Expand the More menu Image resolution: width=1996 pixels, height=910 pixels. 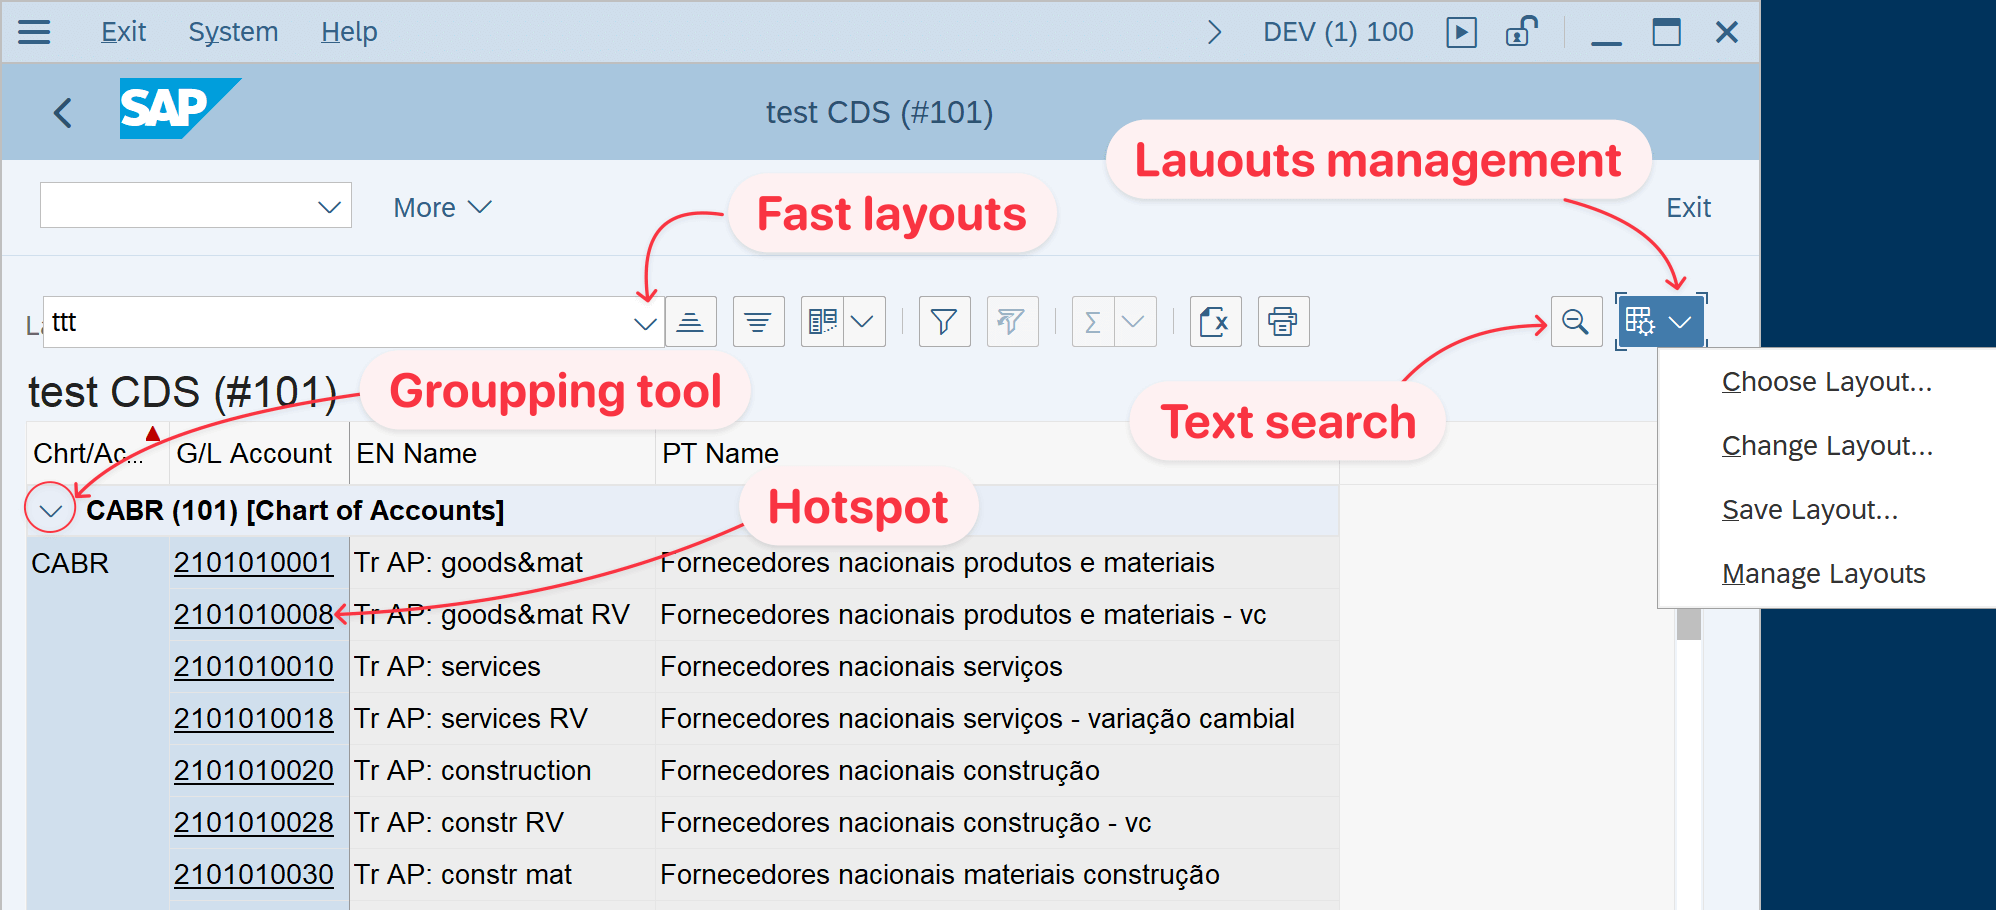(x=440, y=207)
